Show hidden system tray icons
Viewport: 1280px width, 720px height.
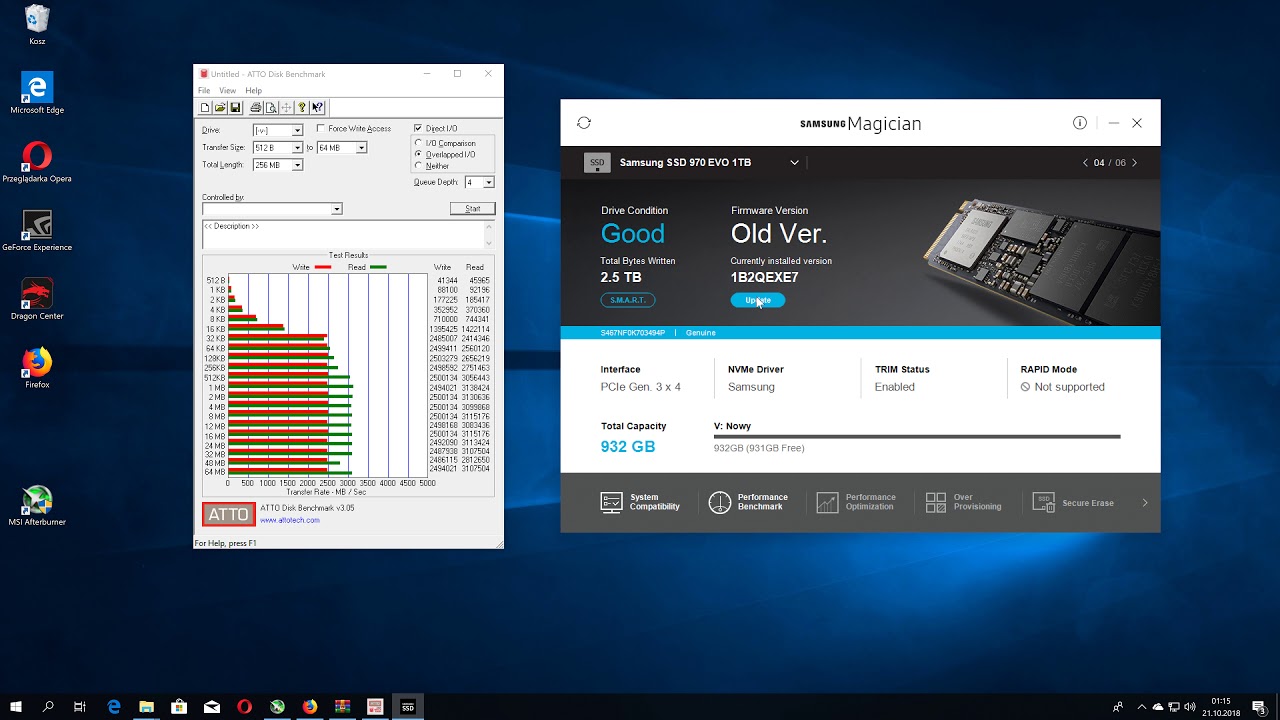1142,707
